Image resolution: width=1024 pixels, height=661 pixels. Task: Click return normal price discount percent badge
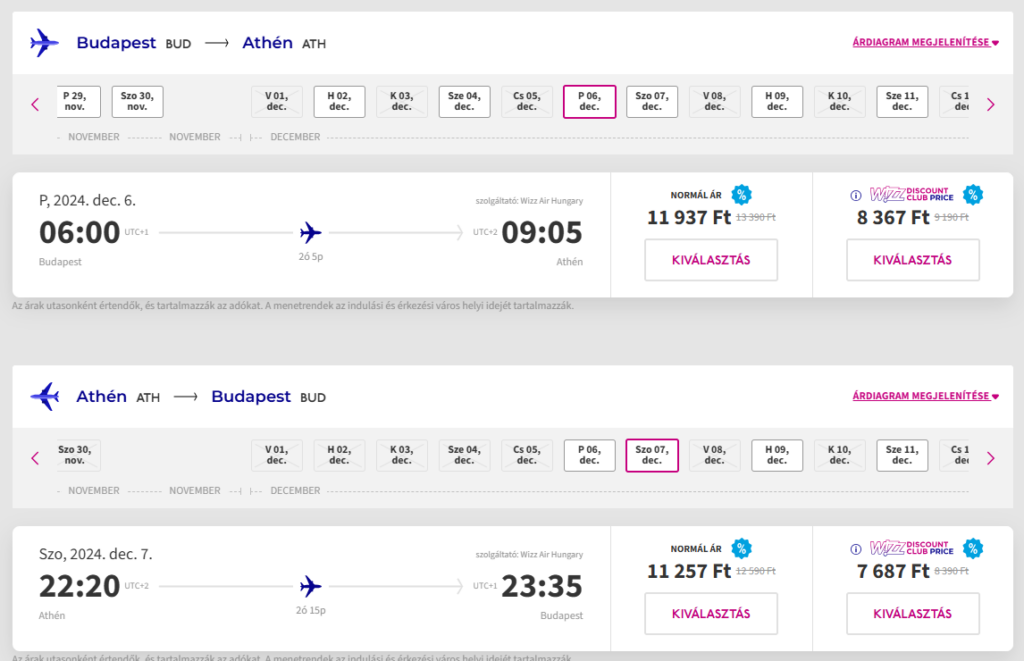(741, 549)
